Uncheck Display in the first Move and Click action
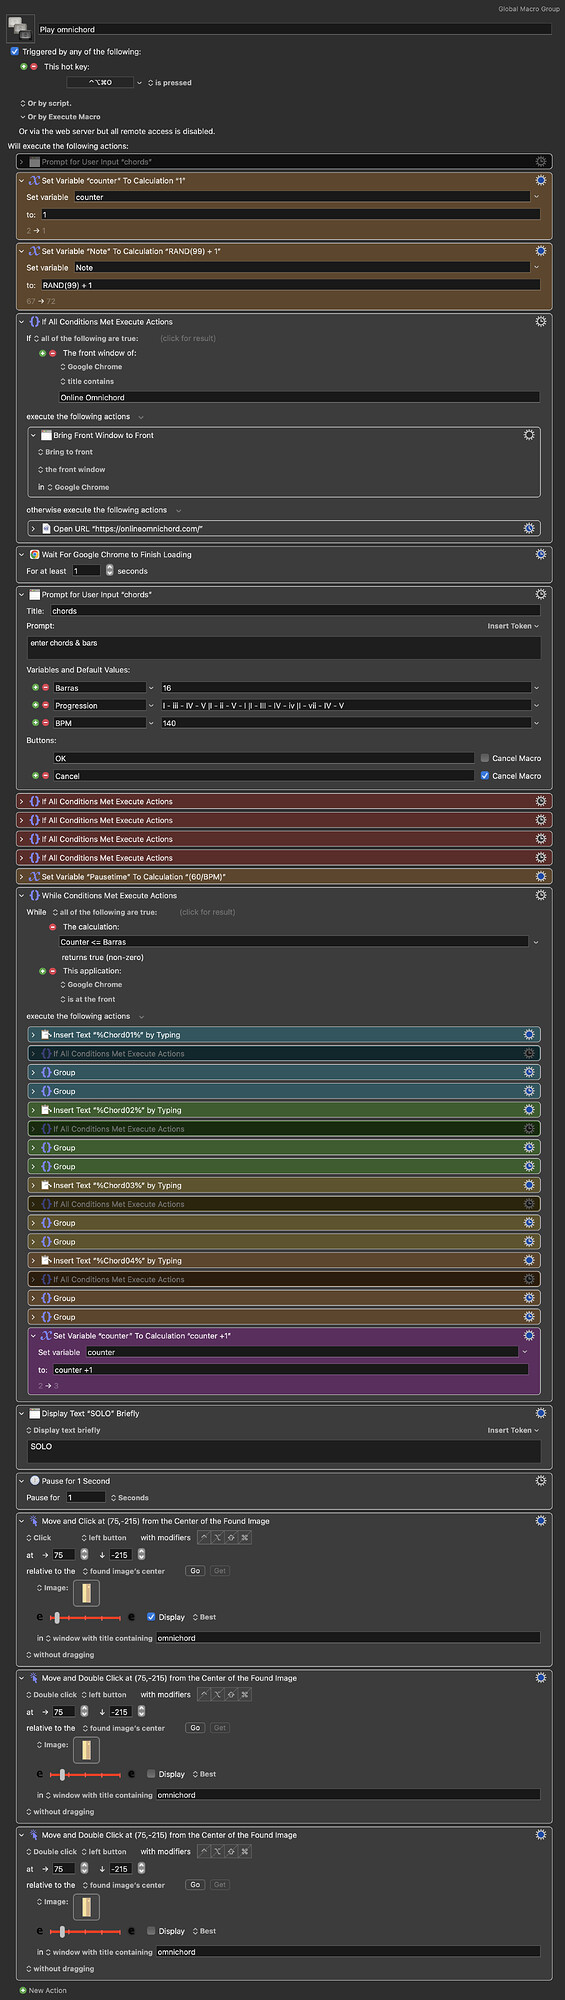Image resolution: width=565 pixels, height=2000 pixels. [x=151, y=1617]
